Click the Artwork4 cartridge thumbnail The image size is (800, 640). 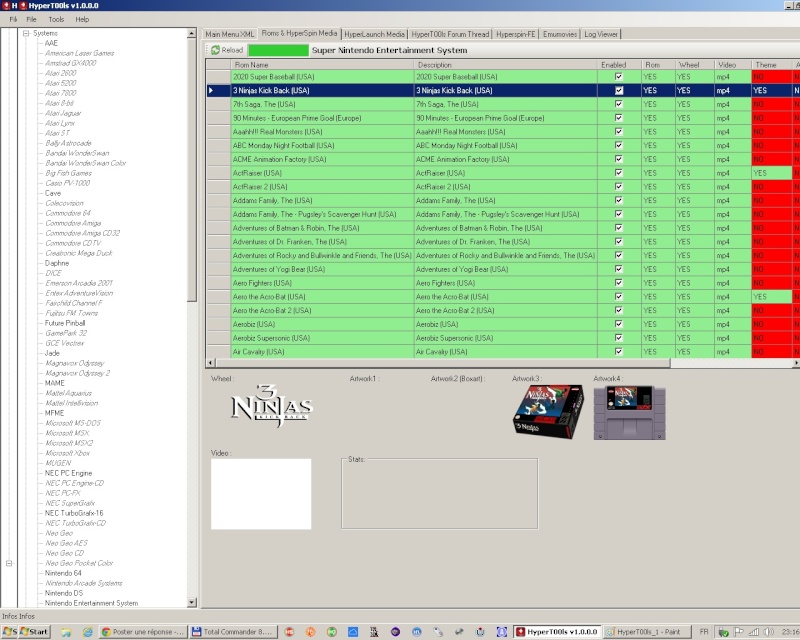point(630,413)
